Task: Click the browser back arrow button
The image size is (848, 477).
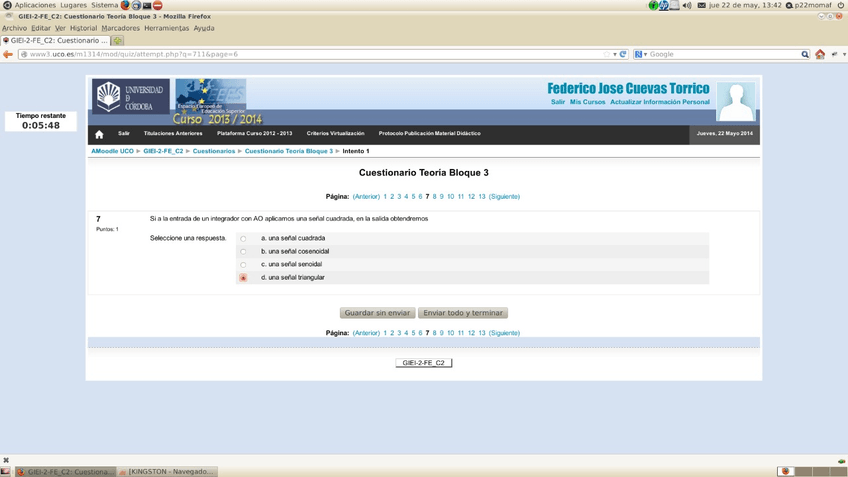Action: point(8,54)
